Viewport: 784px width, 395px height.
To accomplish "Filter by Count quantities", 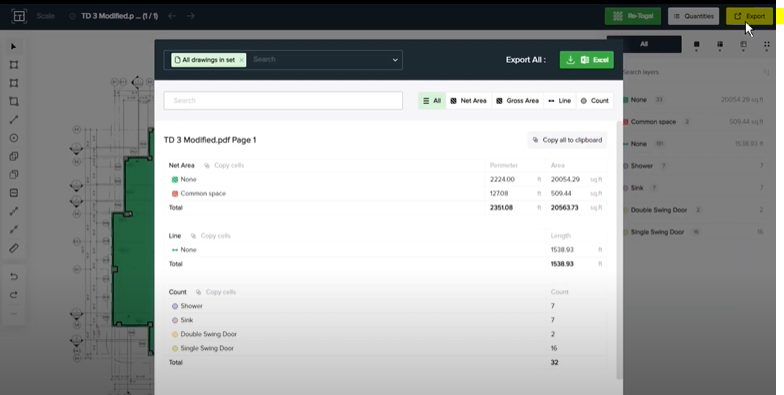I will coord(594,100).
